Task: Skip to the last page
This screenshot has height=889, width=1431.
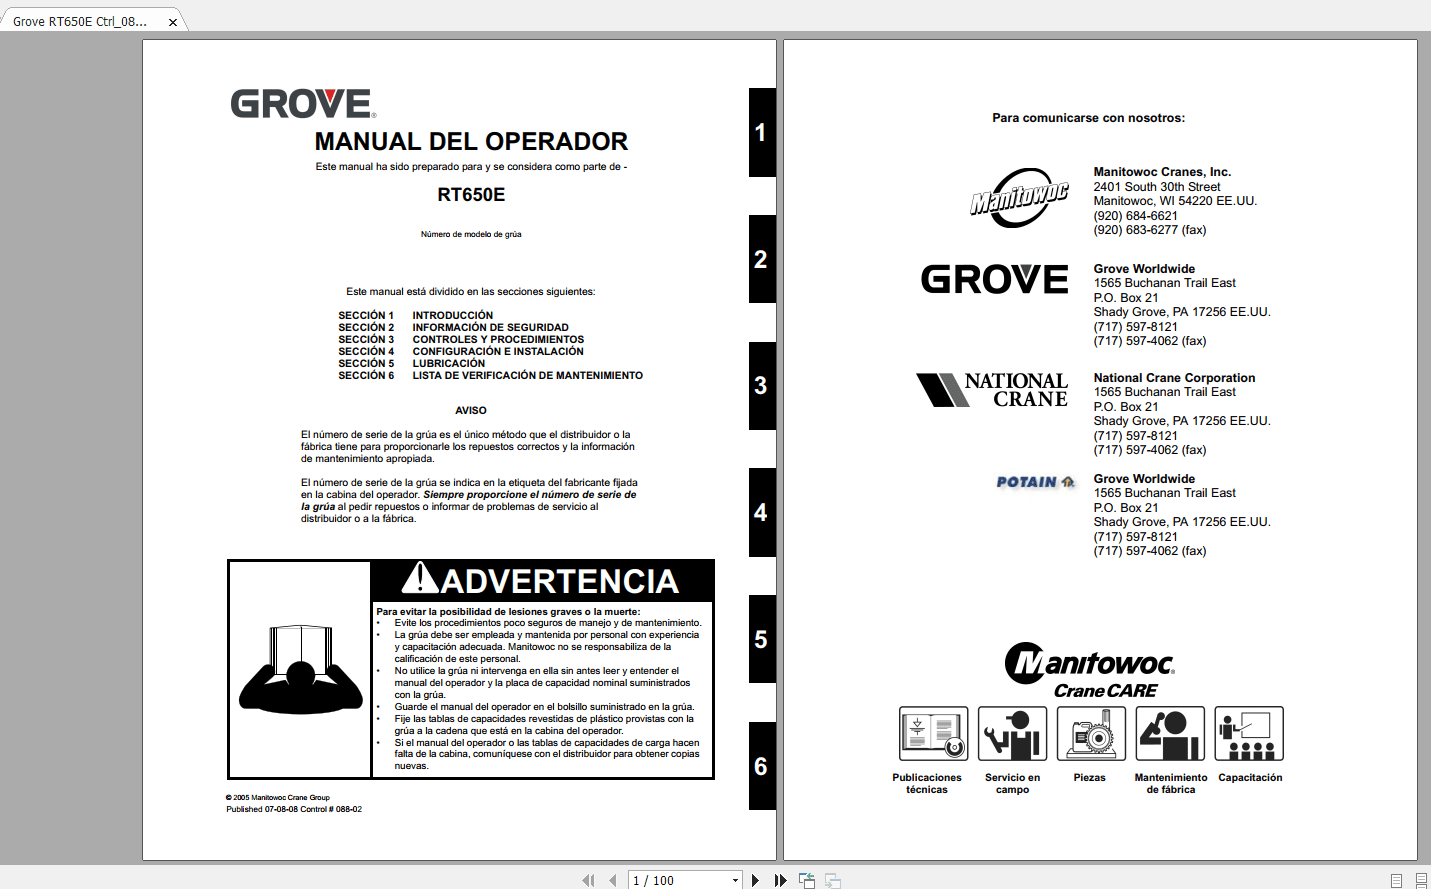Action: coord(780,880)
